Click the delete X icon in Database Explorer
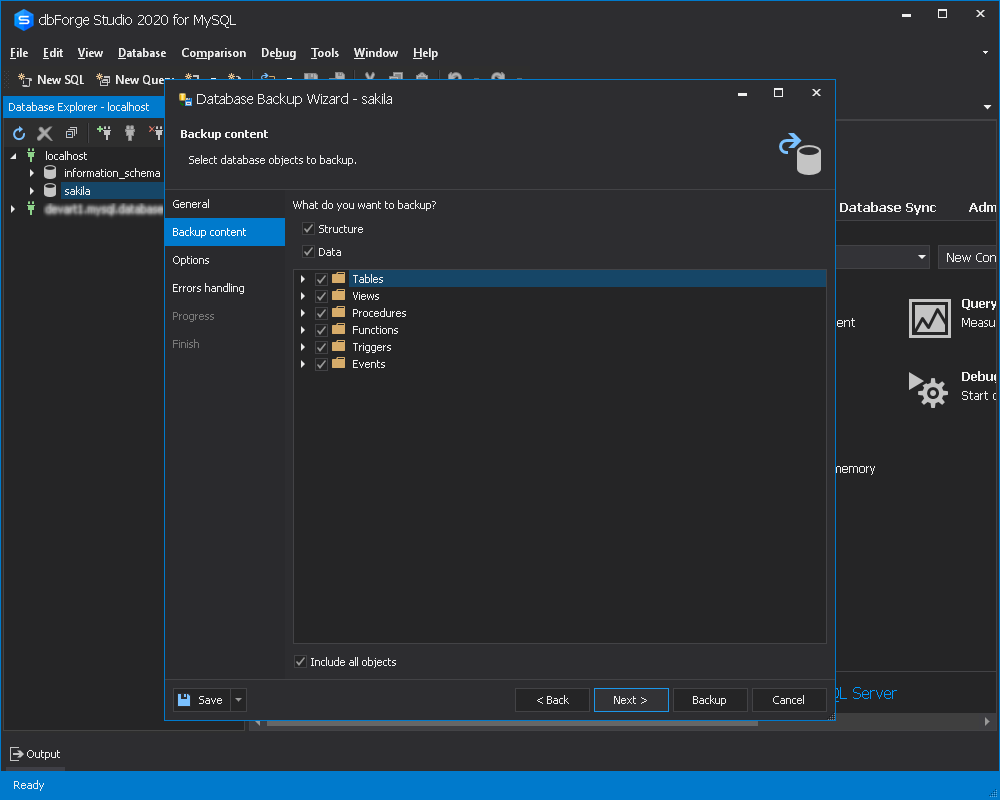 coord(45,133)
